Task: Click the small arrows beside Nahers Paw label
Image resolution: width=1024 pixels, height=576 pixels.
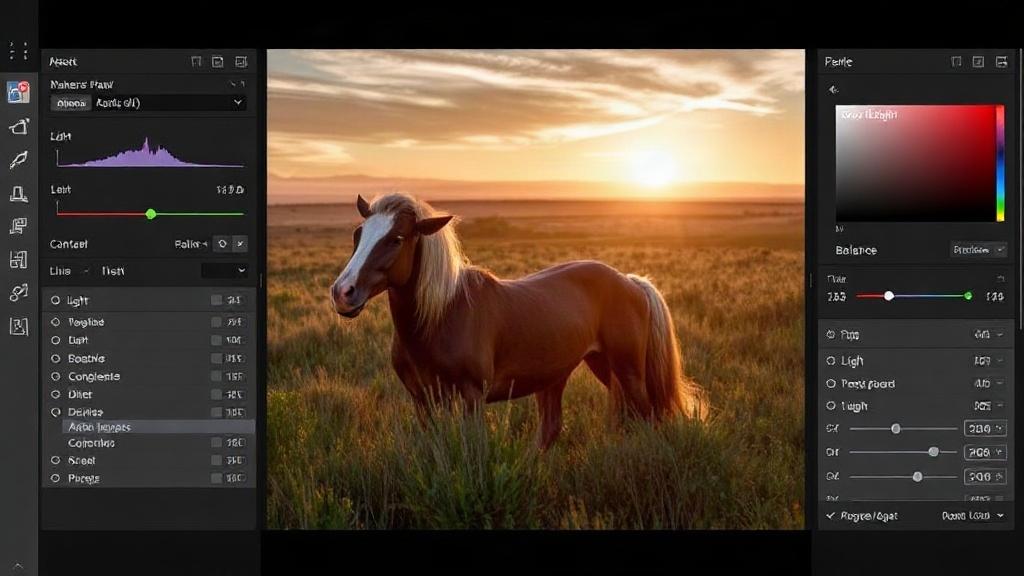Action: pos(238,84)
